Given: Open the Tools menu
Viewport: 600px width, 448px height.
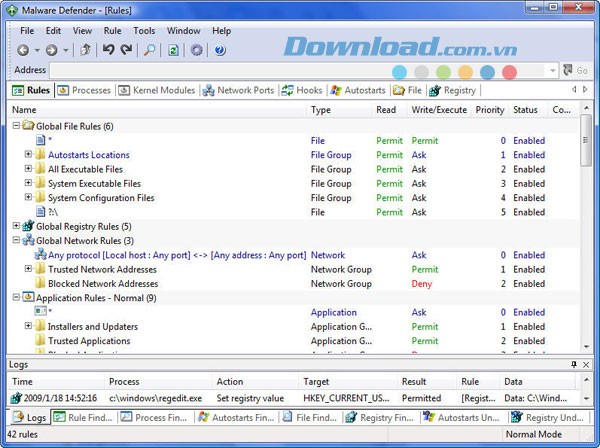Looking at the screenshot, I should (144, 31).
